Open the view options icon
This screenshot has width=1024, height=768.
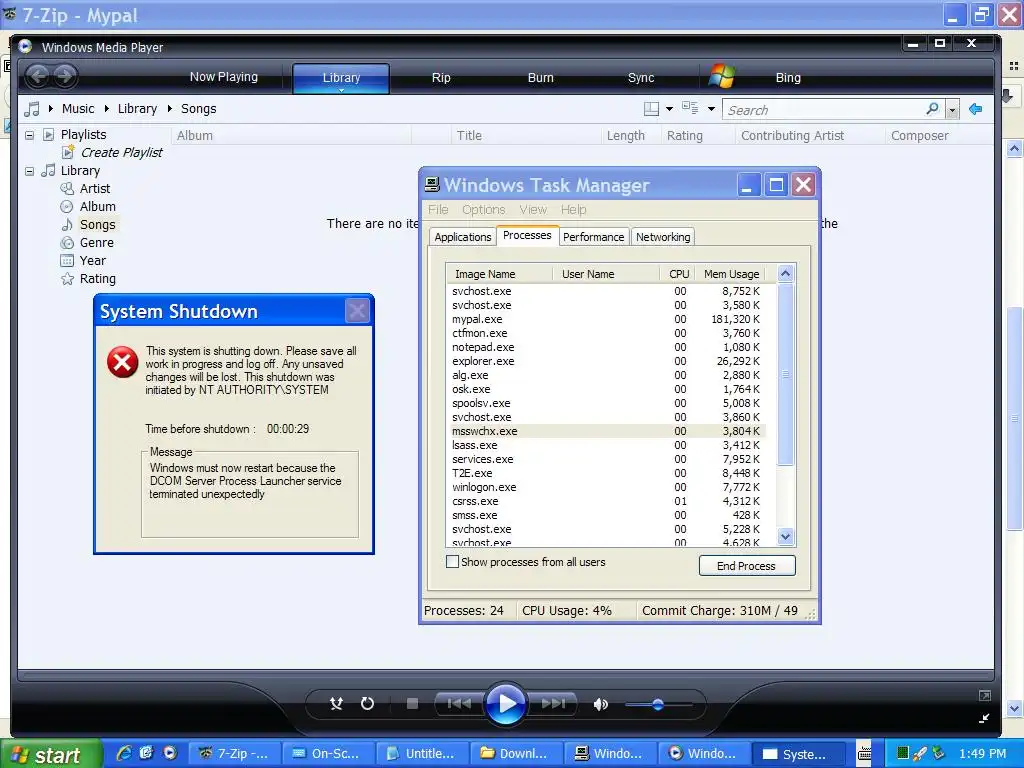point(690,108)
